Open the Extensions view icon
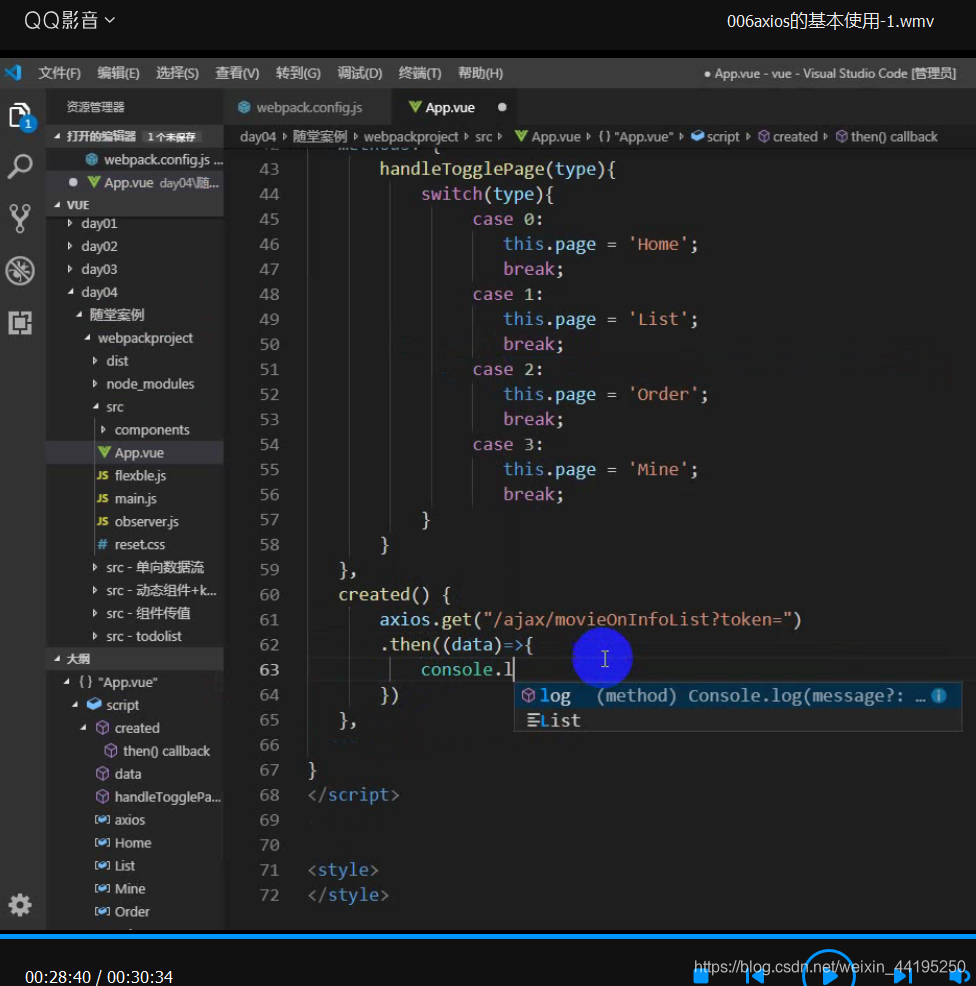 click(20, 323)
